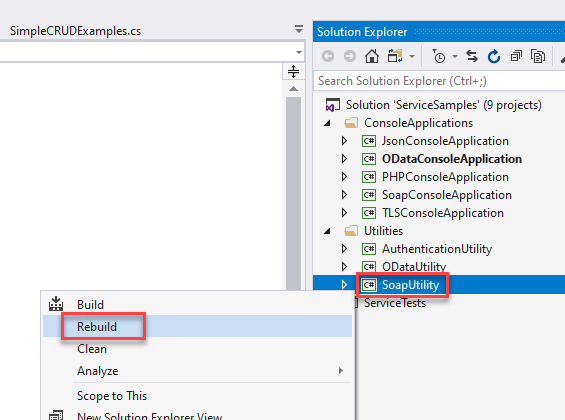
Task: Click Sync with Active Document arrows icon
Action: [x=472, y=56]
